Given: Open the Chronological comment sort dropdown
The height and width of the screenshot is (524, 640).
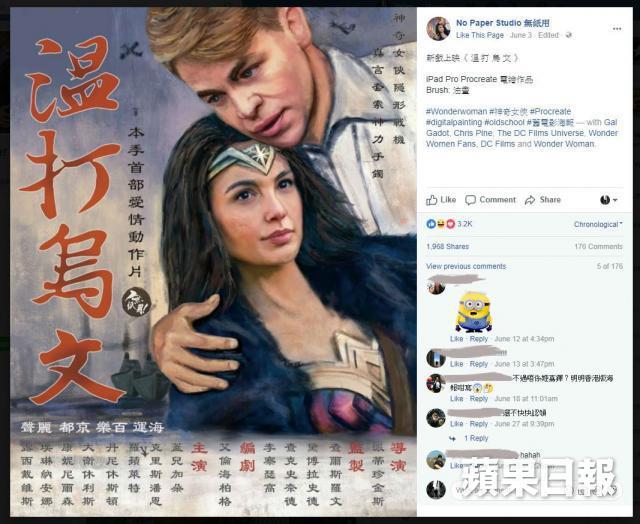Looking at the screenshot, I should pyautogui.click(x=598, y=224).
